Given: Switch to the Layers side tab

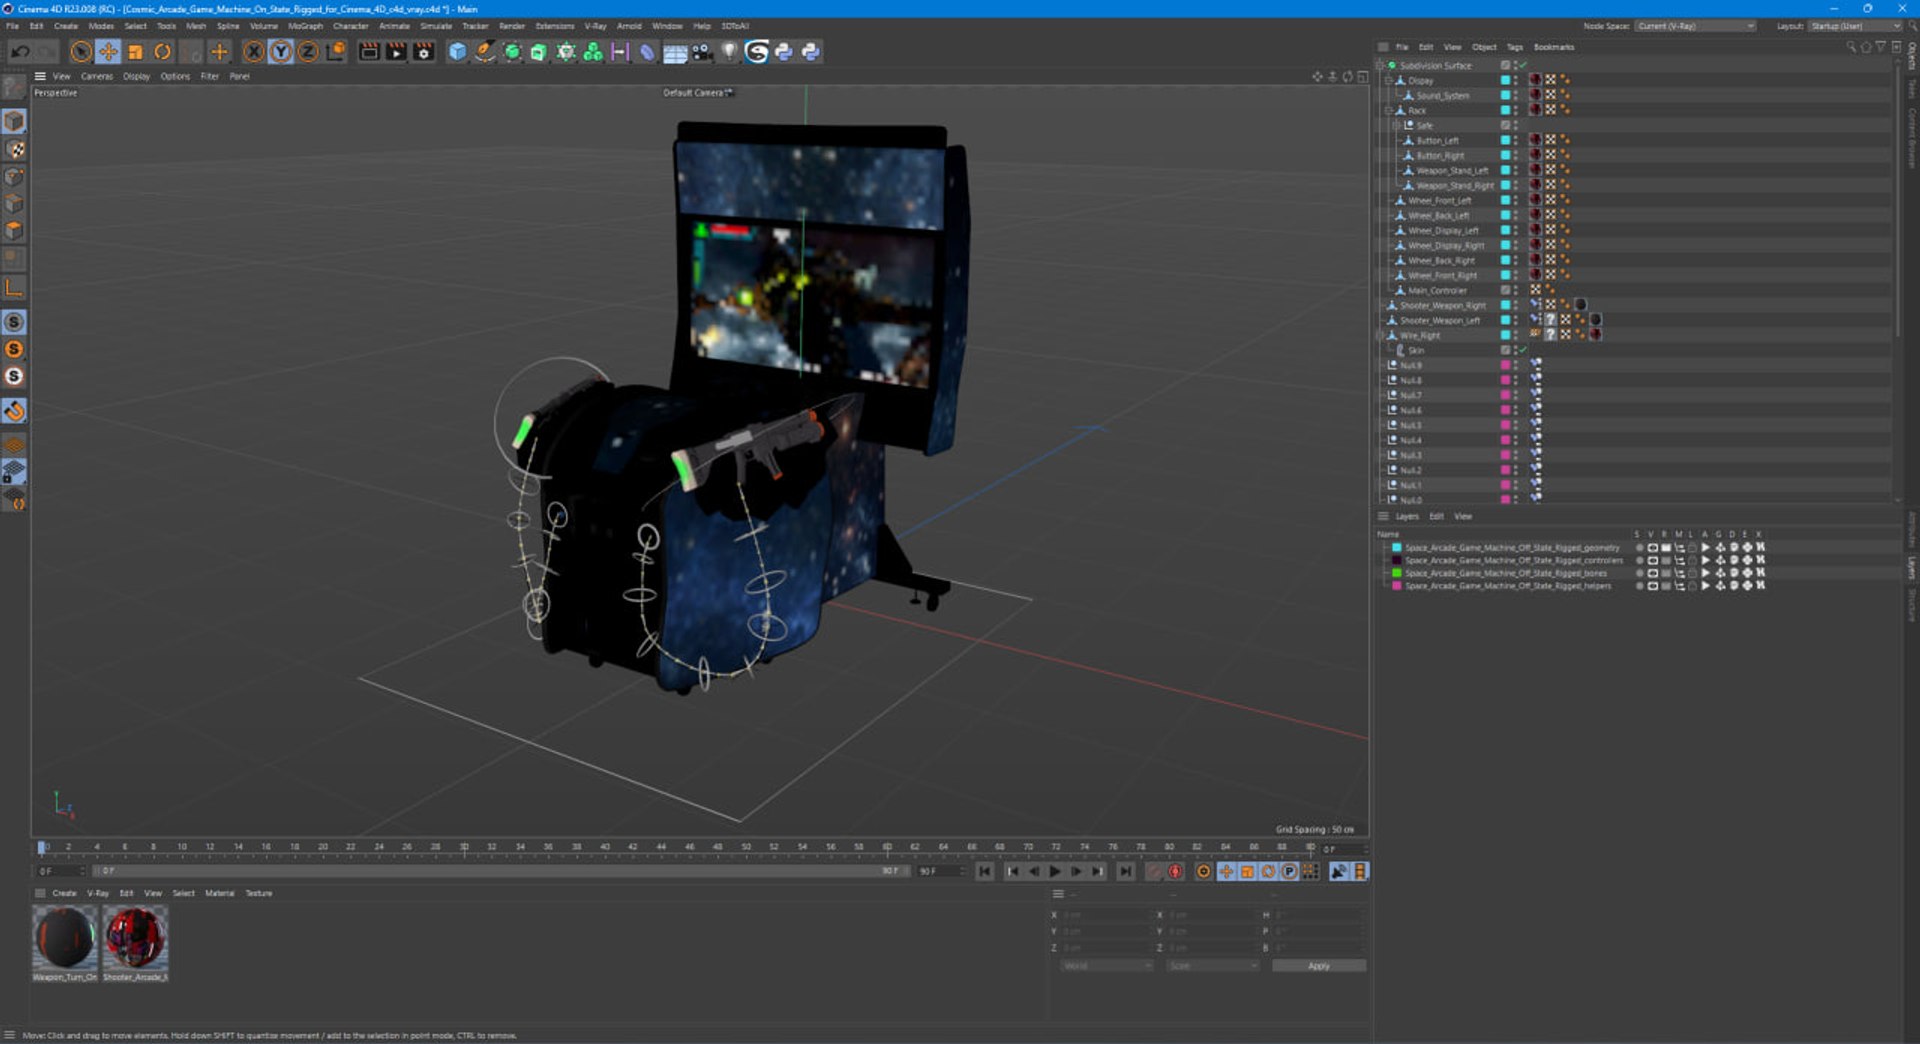Looking at the screenshot, I should point(1911,568).
